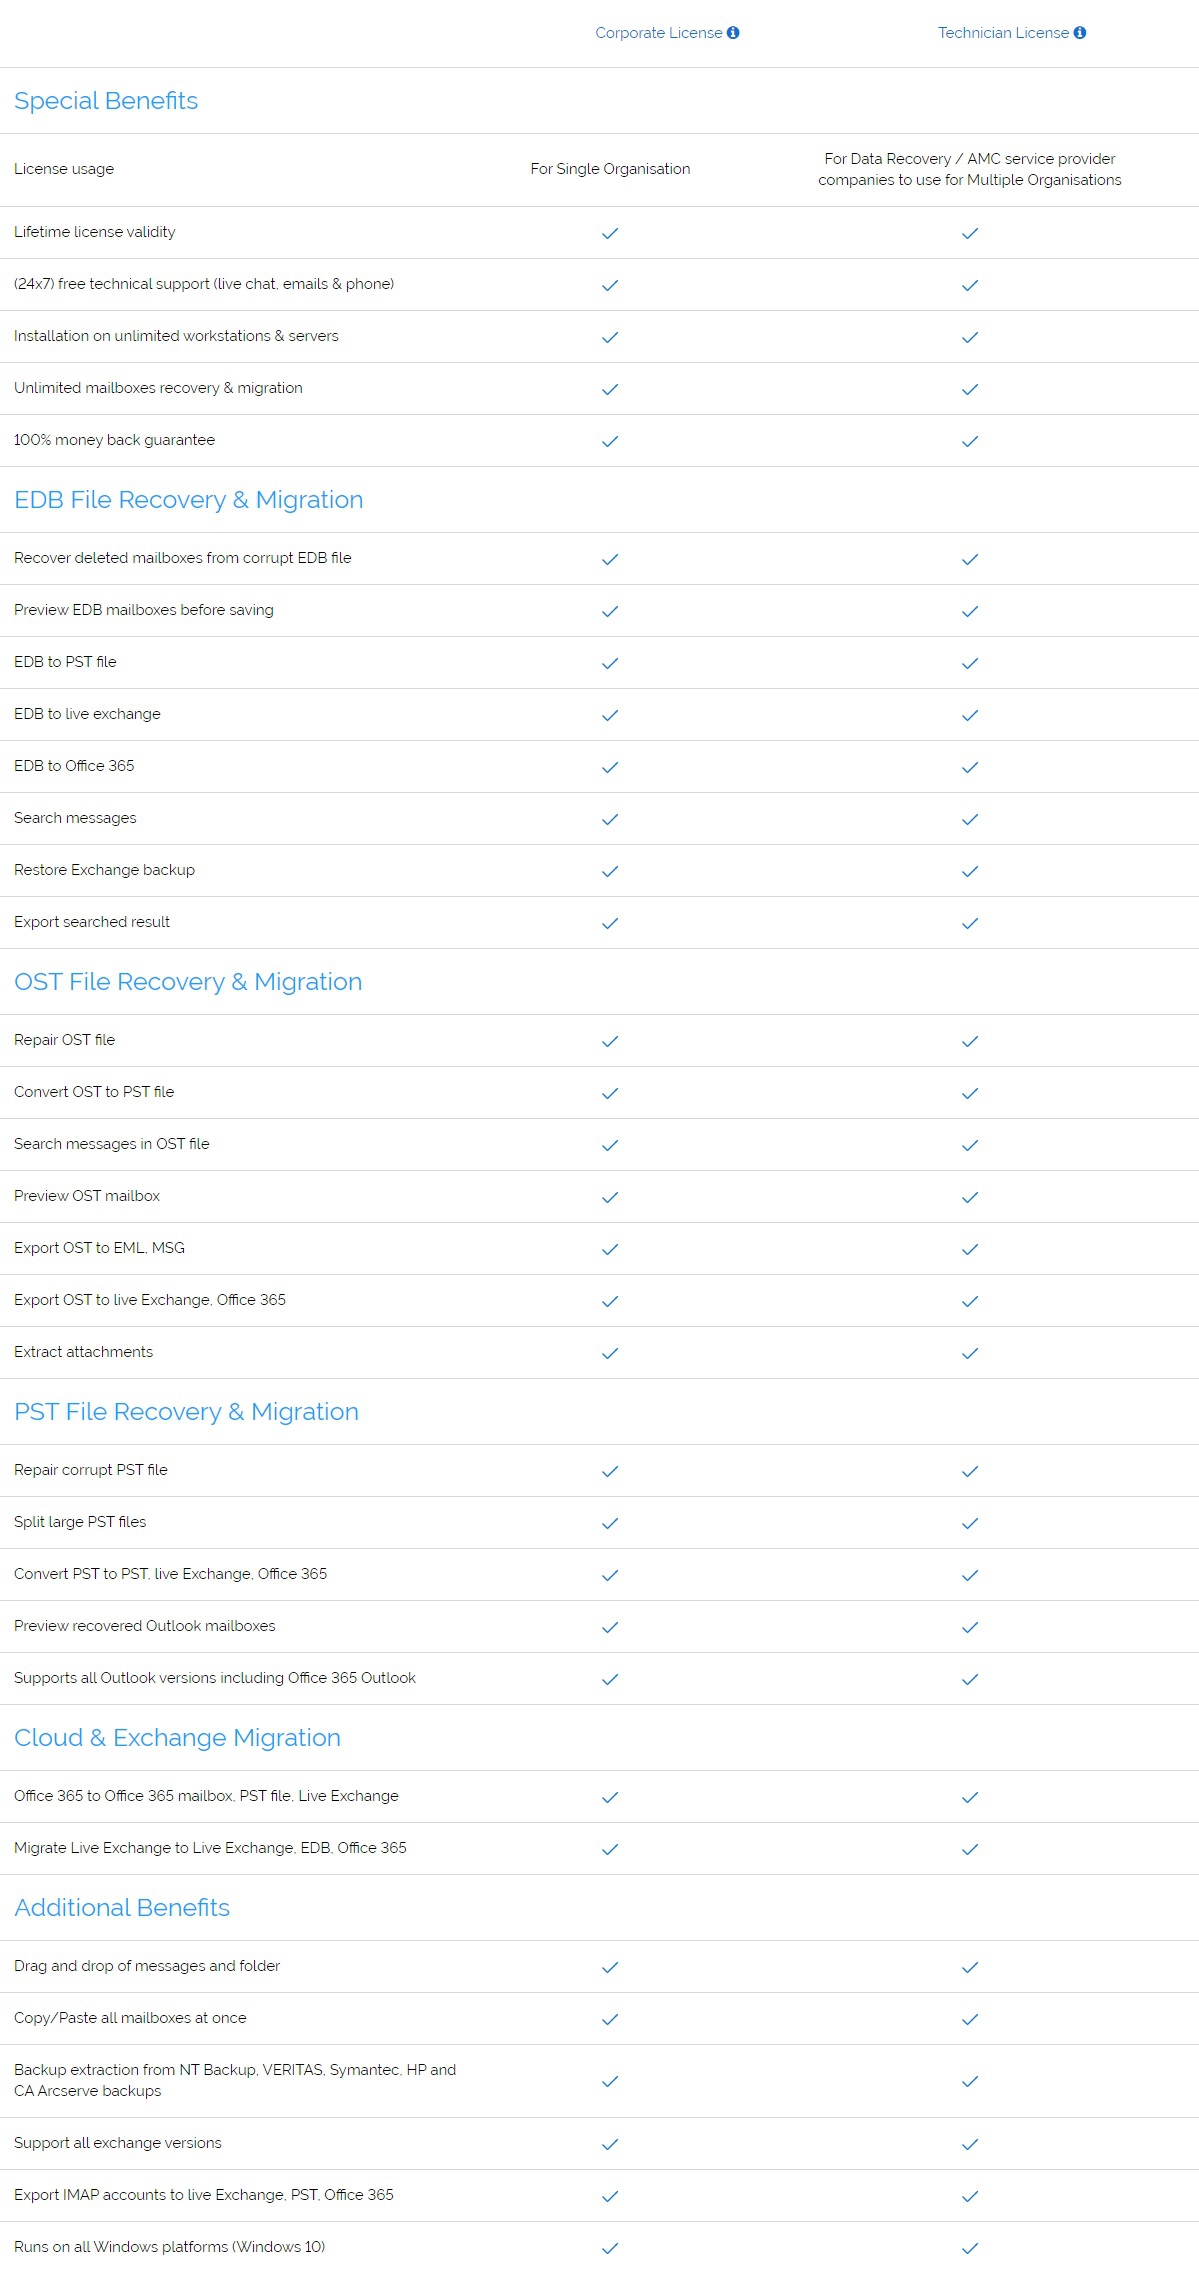1199x2285 pixels.
Task: Click Corporate checkmark for Lifetime license validity
Action: pyautogui.click(x=610, y=233)
